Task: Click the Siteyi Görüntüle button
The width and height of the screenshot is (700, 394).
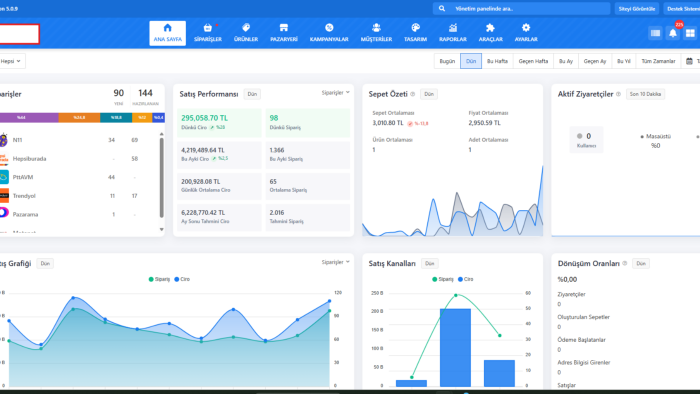Action: (x=637, y=8)
